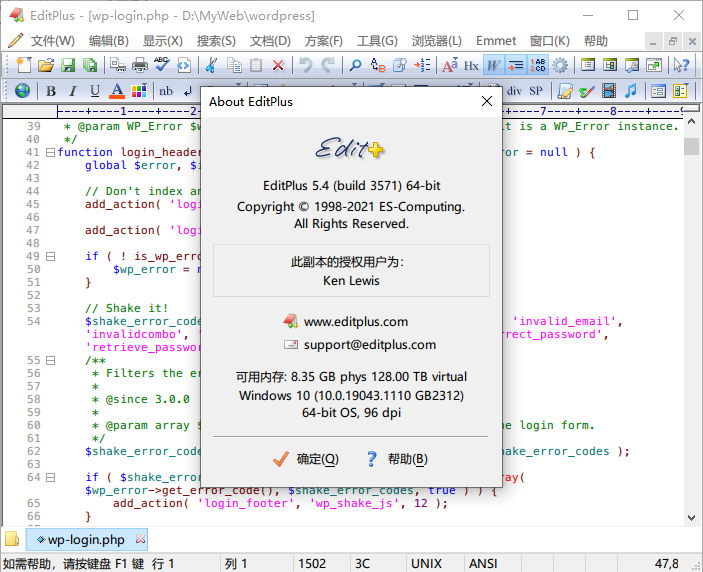This screenshot has width=703, height=572.
Task: Undo the last edit
Action: (x=306, y=65)
